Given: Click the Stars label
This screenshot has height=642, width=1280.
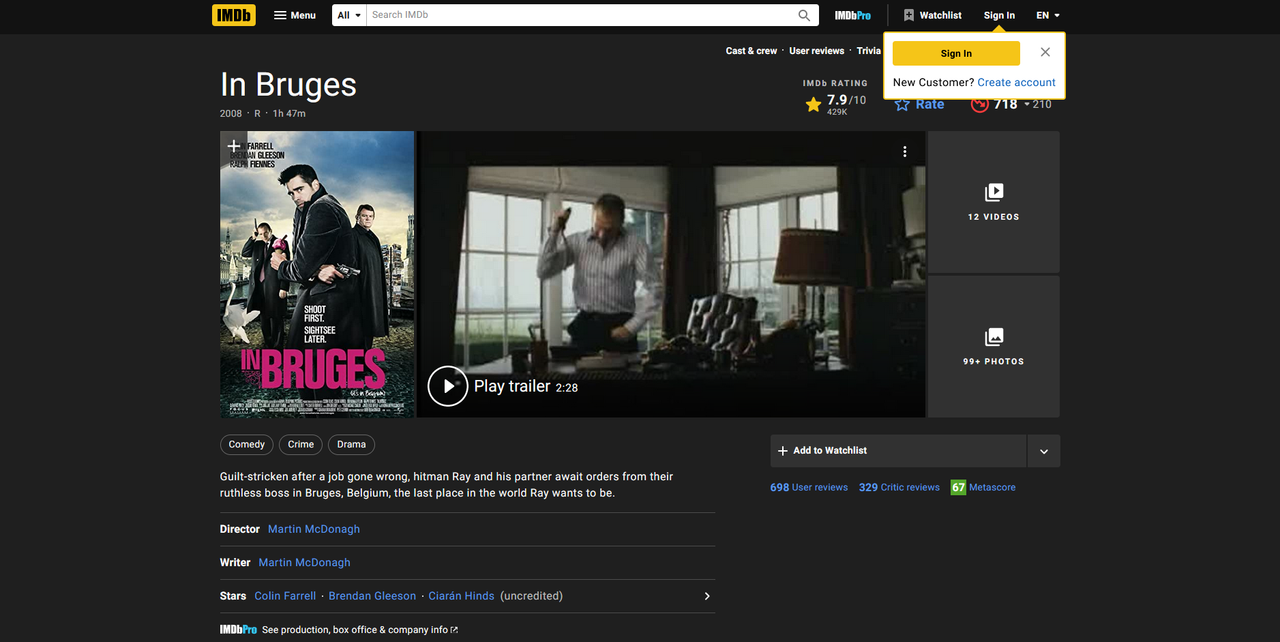Looking at the screenshot, I should (233, 596).
